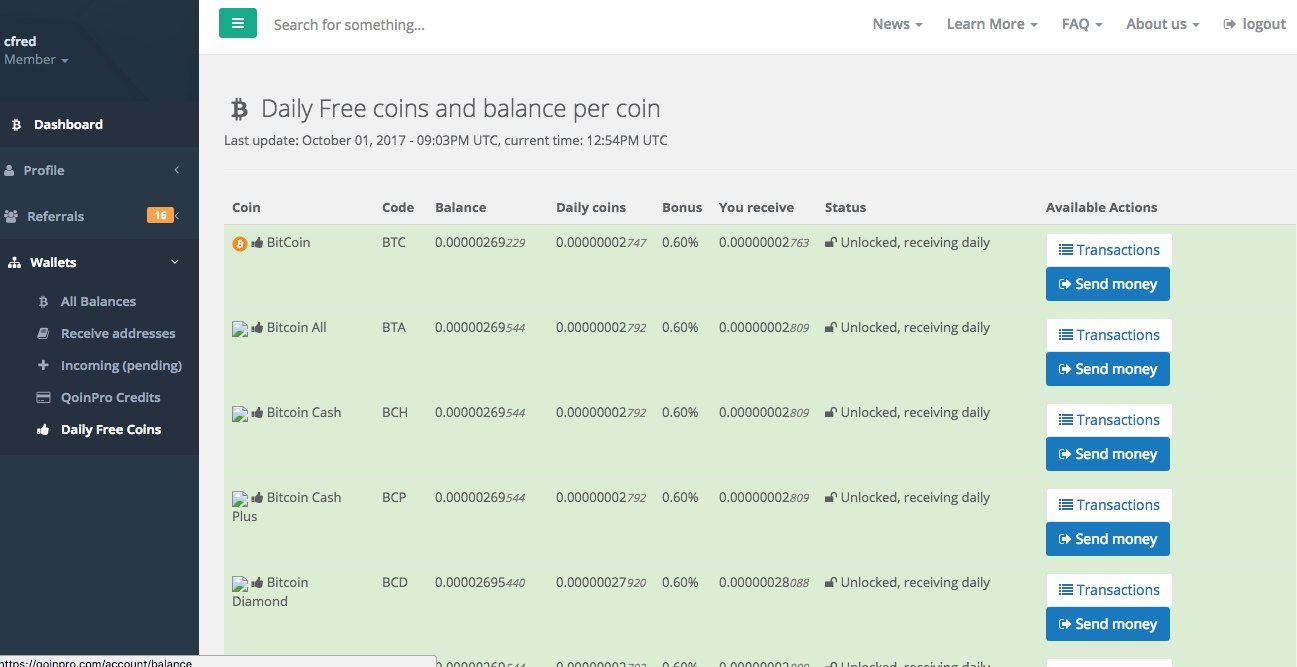Open the About us dropdown
The image size is (1297, 667).
point(1162,24)
